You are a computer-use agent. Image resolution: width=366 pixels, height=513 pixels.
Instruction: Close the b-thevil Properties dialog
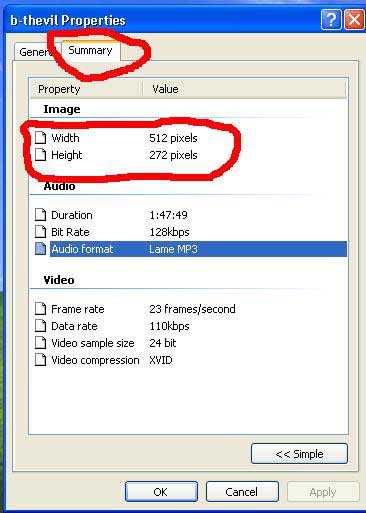point(354,20)
